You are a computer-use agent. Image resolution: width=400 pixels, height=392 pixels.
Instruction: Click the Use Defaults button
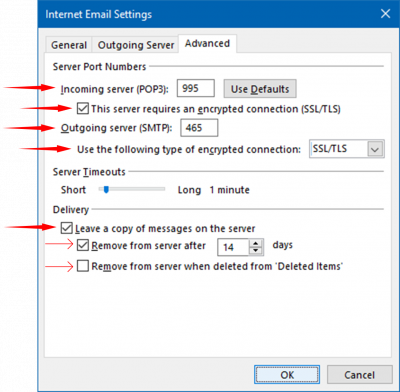[x=260, y=89]
